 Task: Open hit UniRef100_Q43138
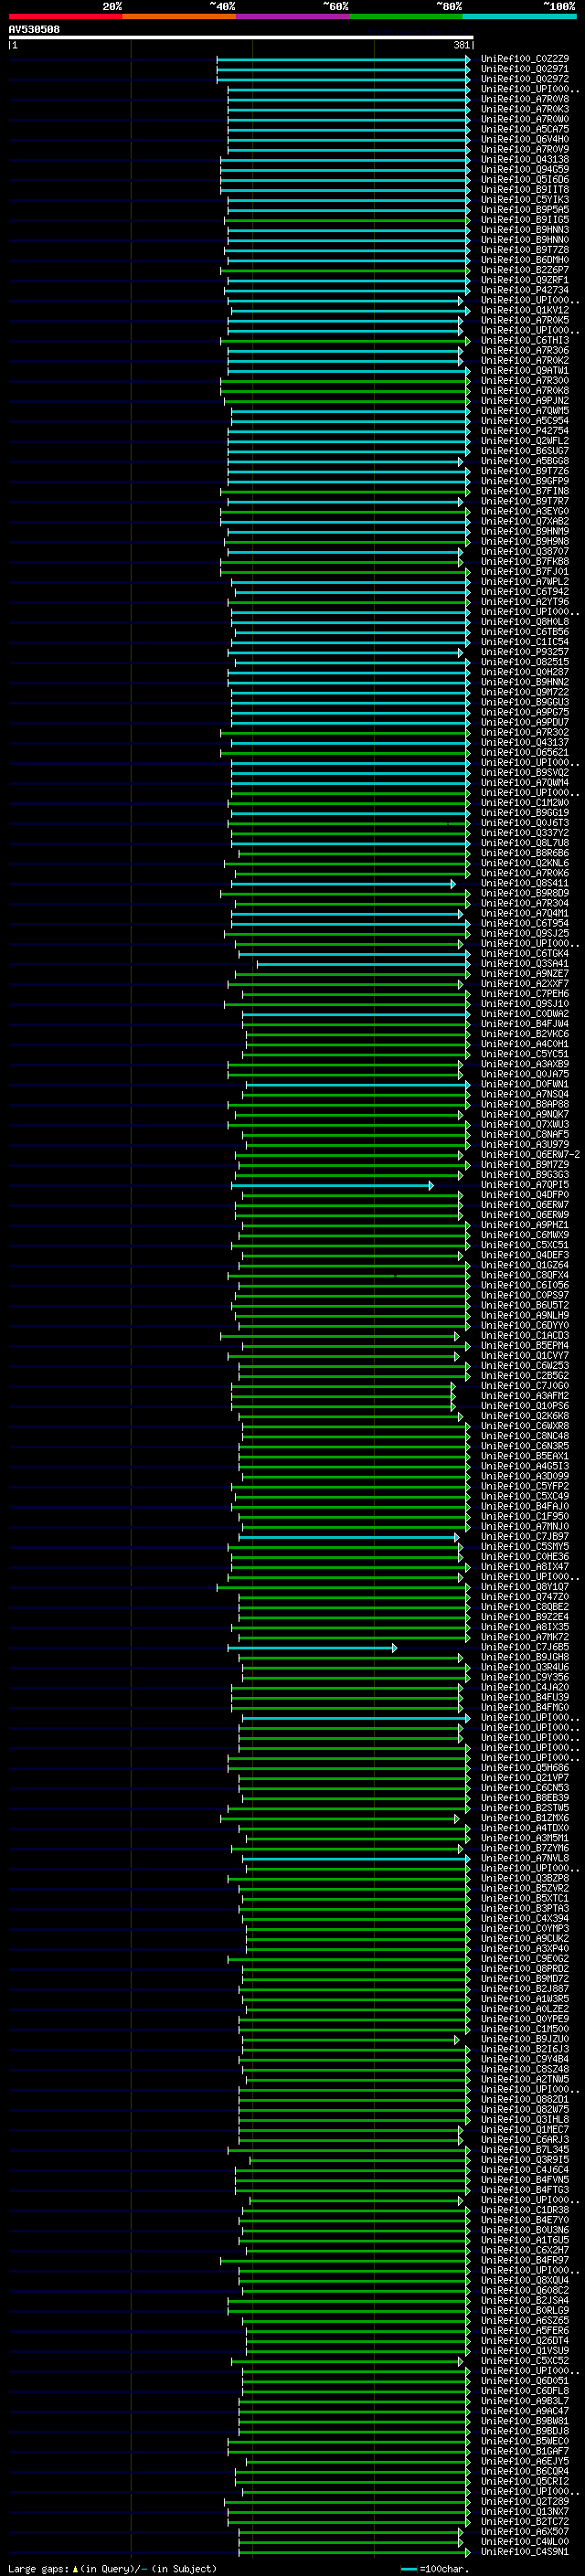(524, 159)
